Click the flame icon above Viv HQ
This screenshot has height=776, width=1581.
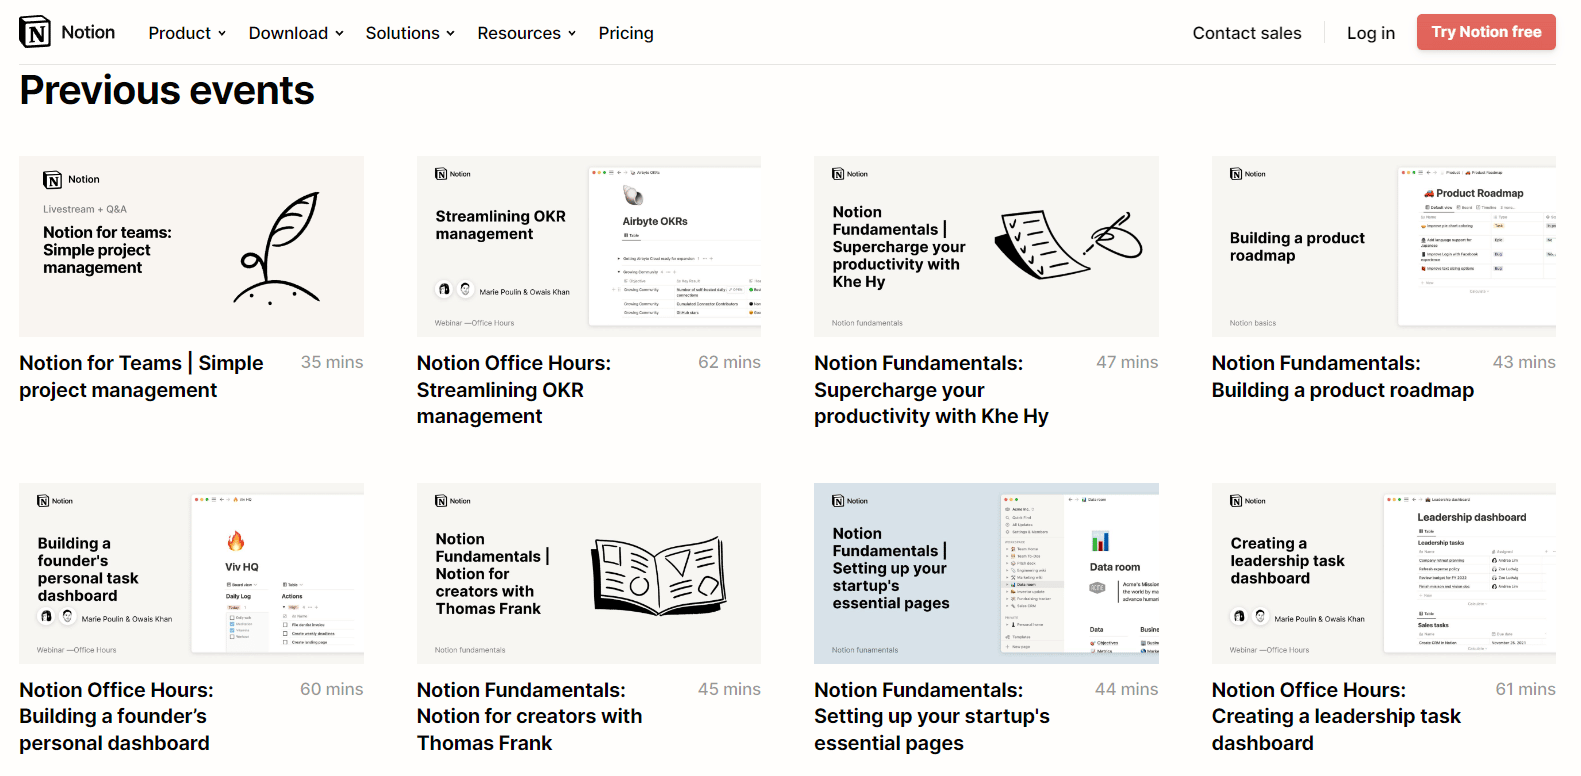pos(236,541)
